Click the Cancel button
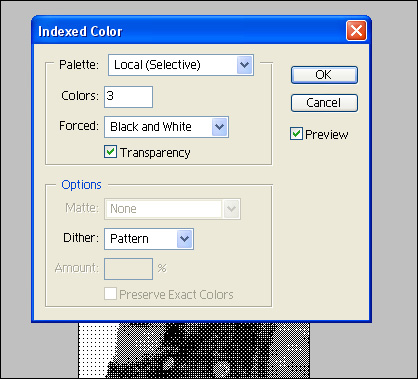This screenshot has width=418, height=379. [324, 103]
